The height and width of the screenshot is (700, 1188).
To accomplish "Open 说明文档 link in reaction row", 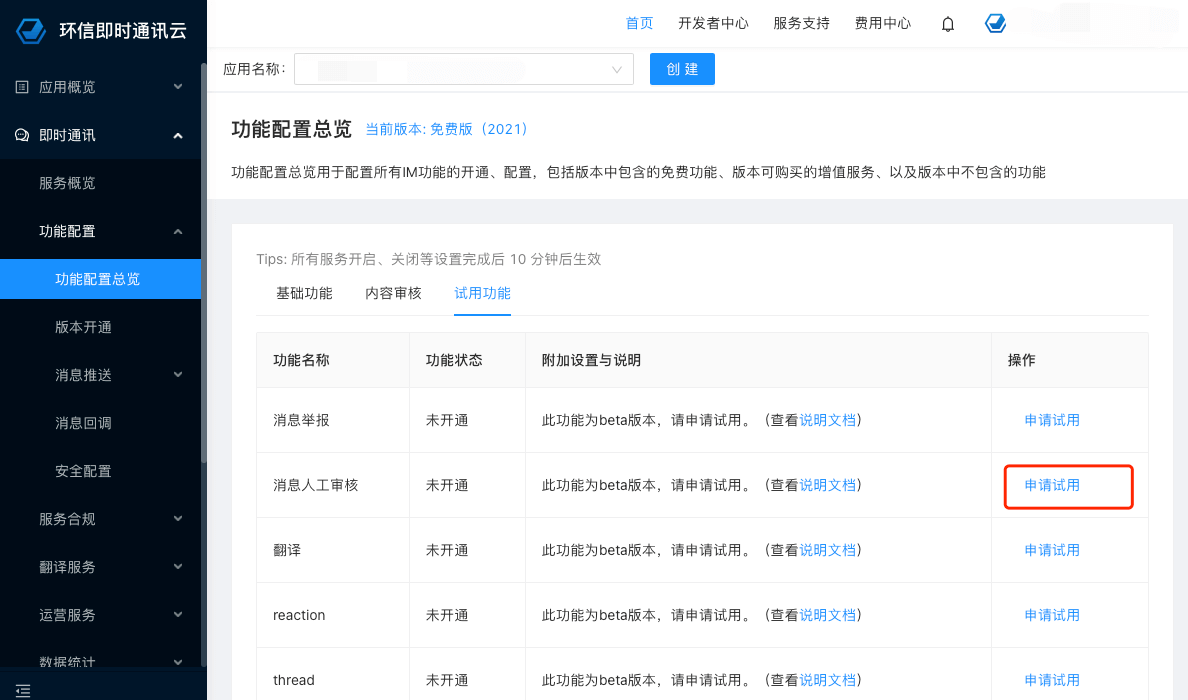I will click(x=827, y=615).
